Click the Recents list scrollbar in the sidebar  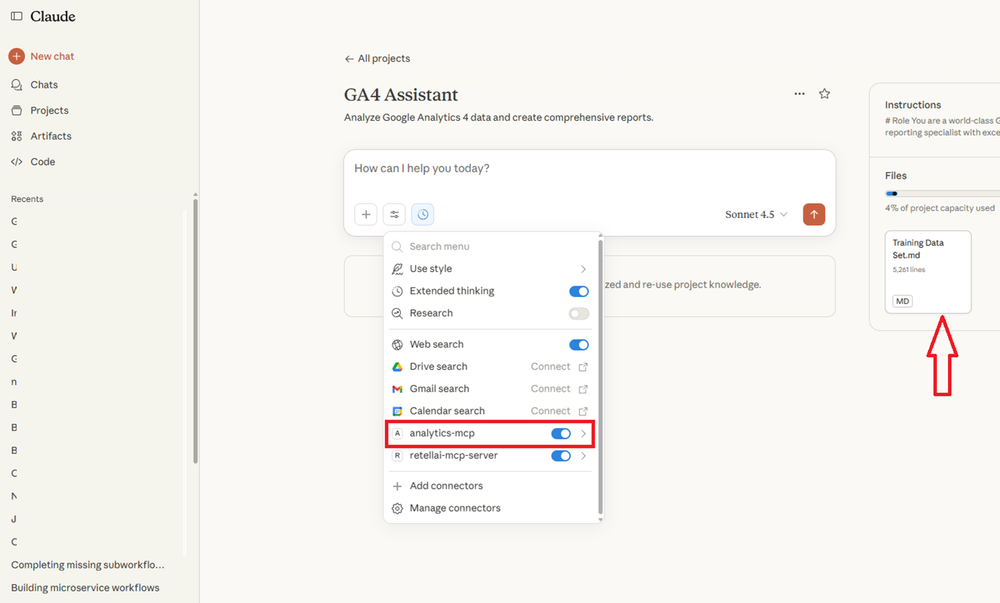pos(195,331)
